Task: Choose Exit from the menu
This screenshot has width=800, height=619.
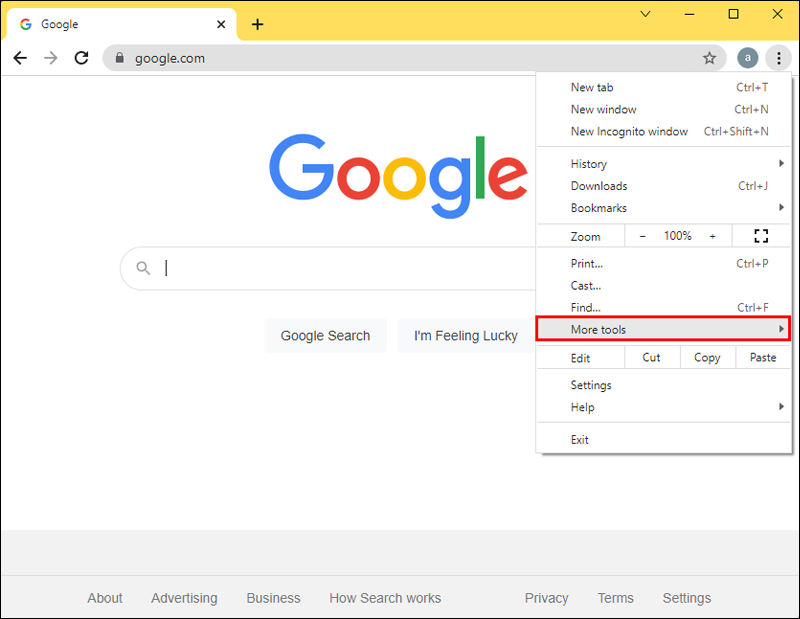Action: [x=663, y=440]
